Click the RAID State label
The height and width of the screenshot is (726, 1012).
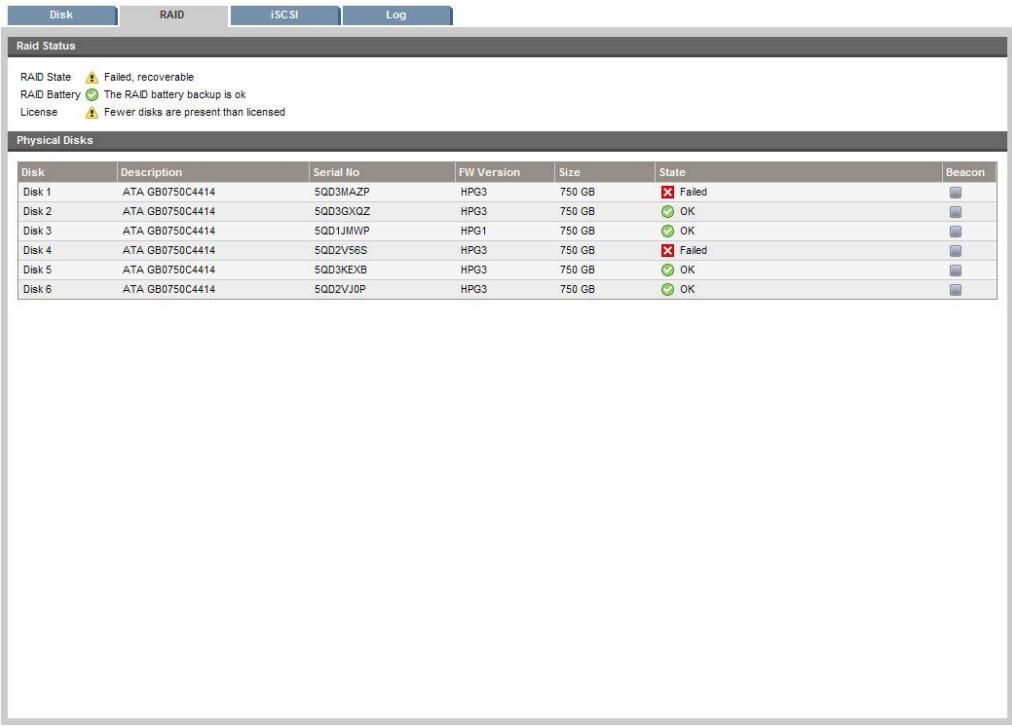pyautogui.click(x=46, y=77)
